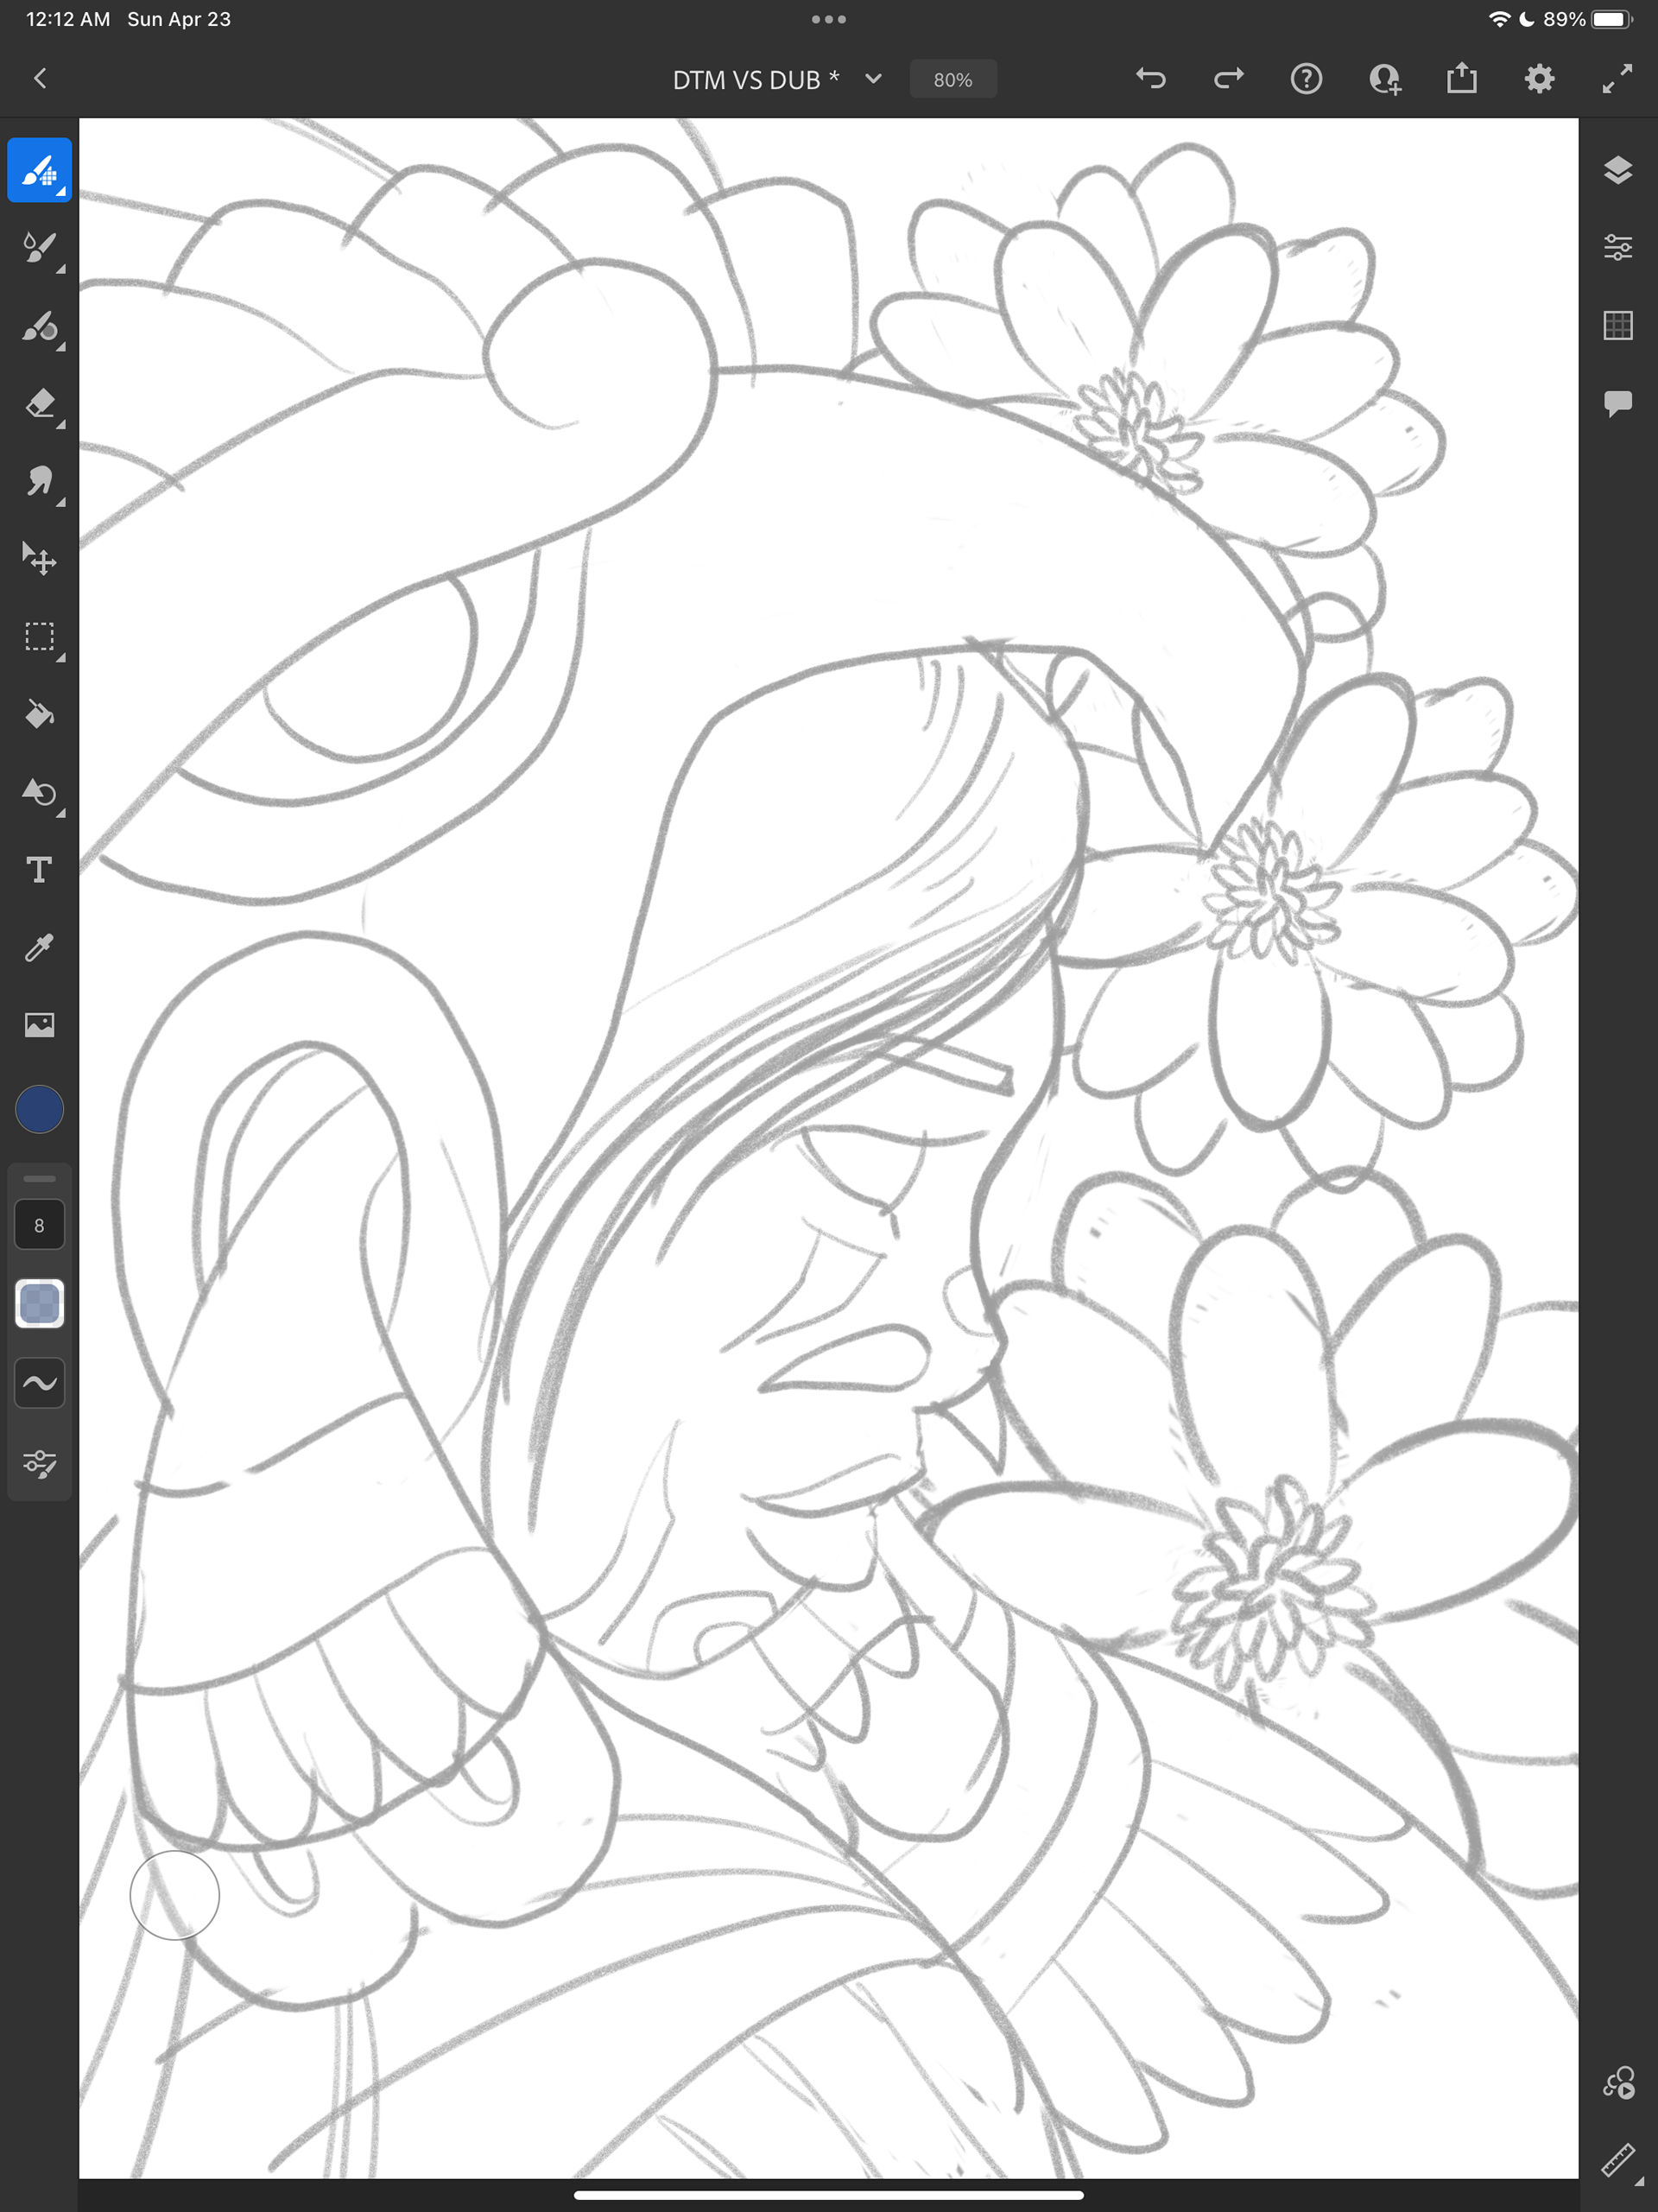Open the 80% zoom level field
Screen dimensions: 1658x2212
click(x=953, y=79)
